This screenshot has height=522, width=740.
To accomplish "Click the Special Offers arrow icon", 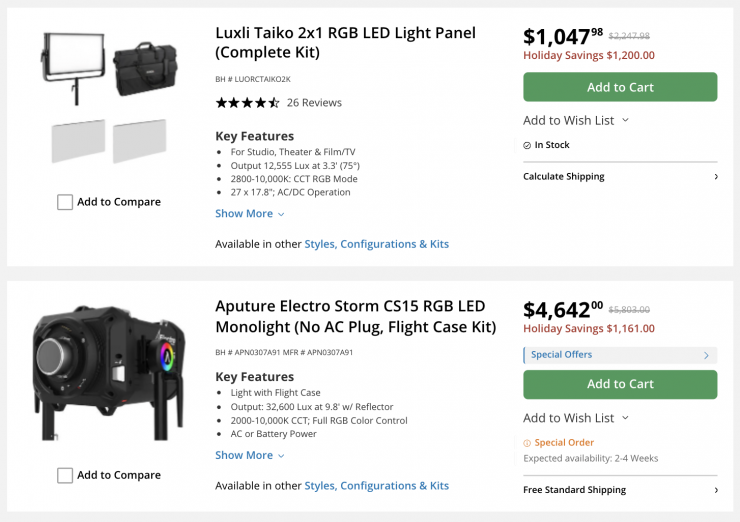I will tap(706, 355).
